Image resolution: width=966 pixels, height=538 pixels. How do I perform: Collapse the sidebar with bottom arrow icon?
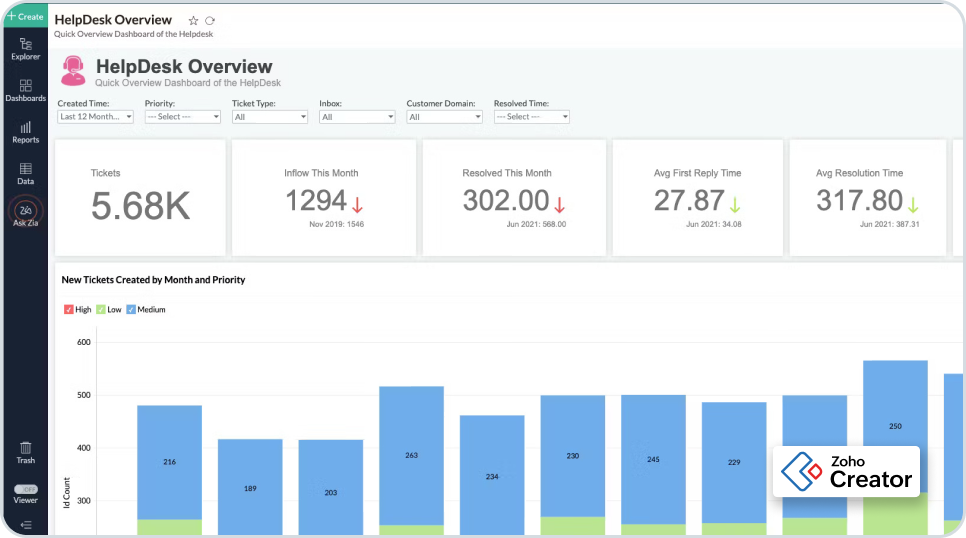[x=25, y=525]
